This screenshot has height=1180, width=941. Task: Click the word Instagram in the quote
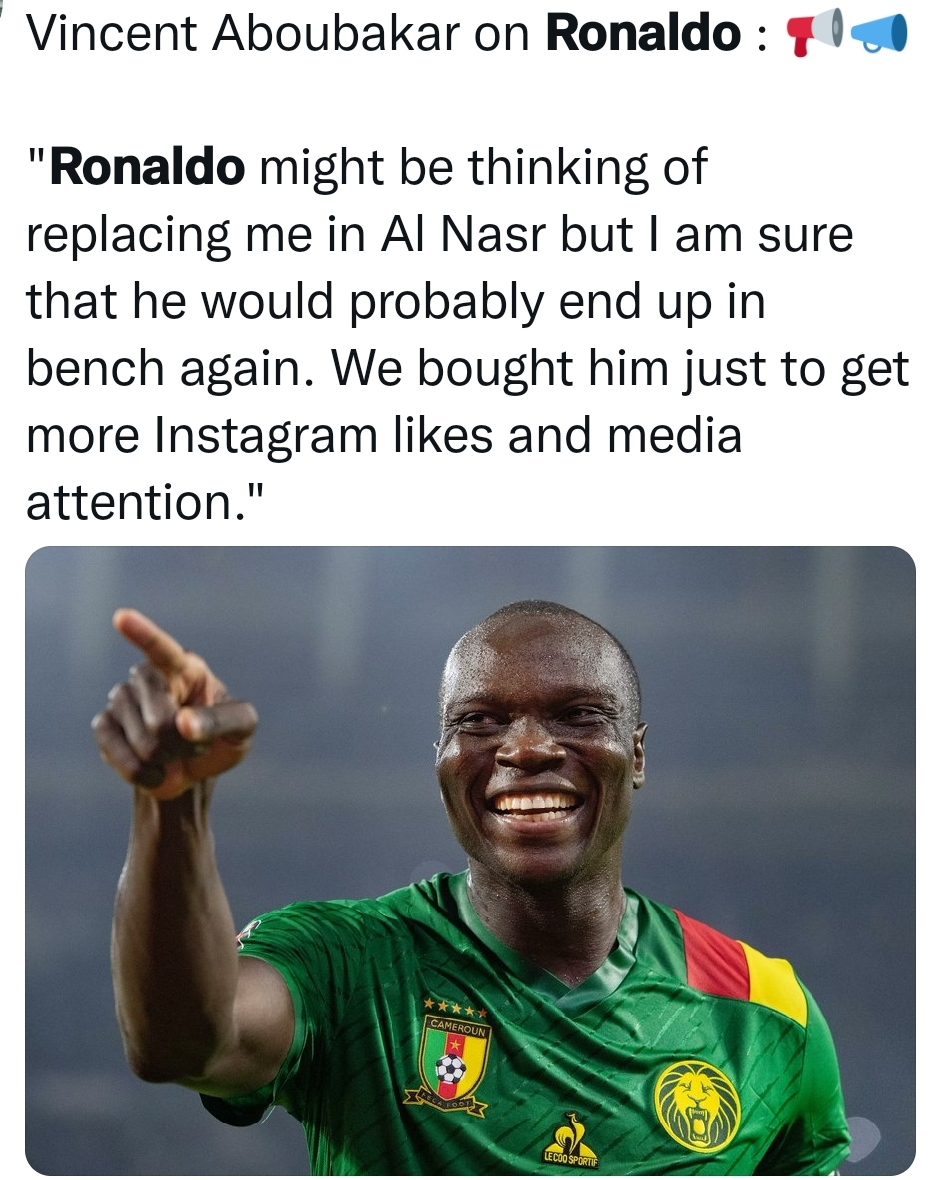[x=266, y=436]
